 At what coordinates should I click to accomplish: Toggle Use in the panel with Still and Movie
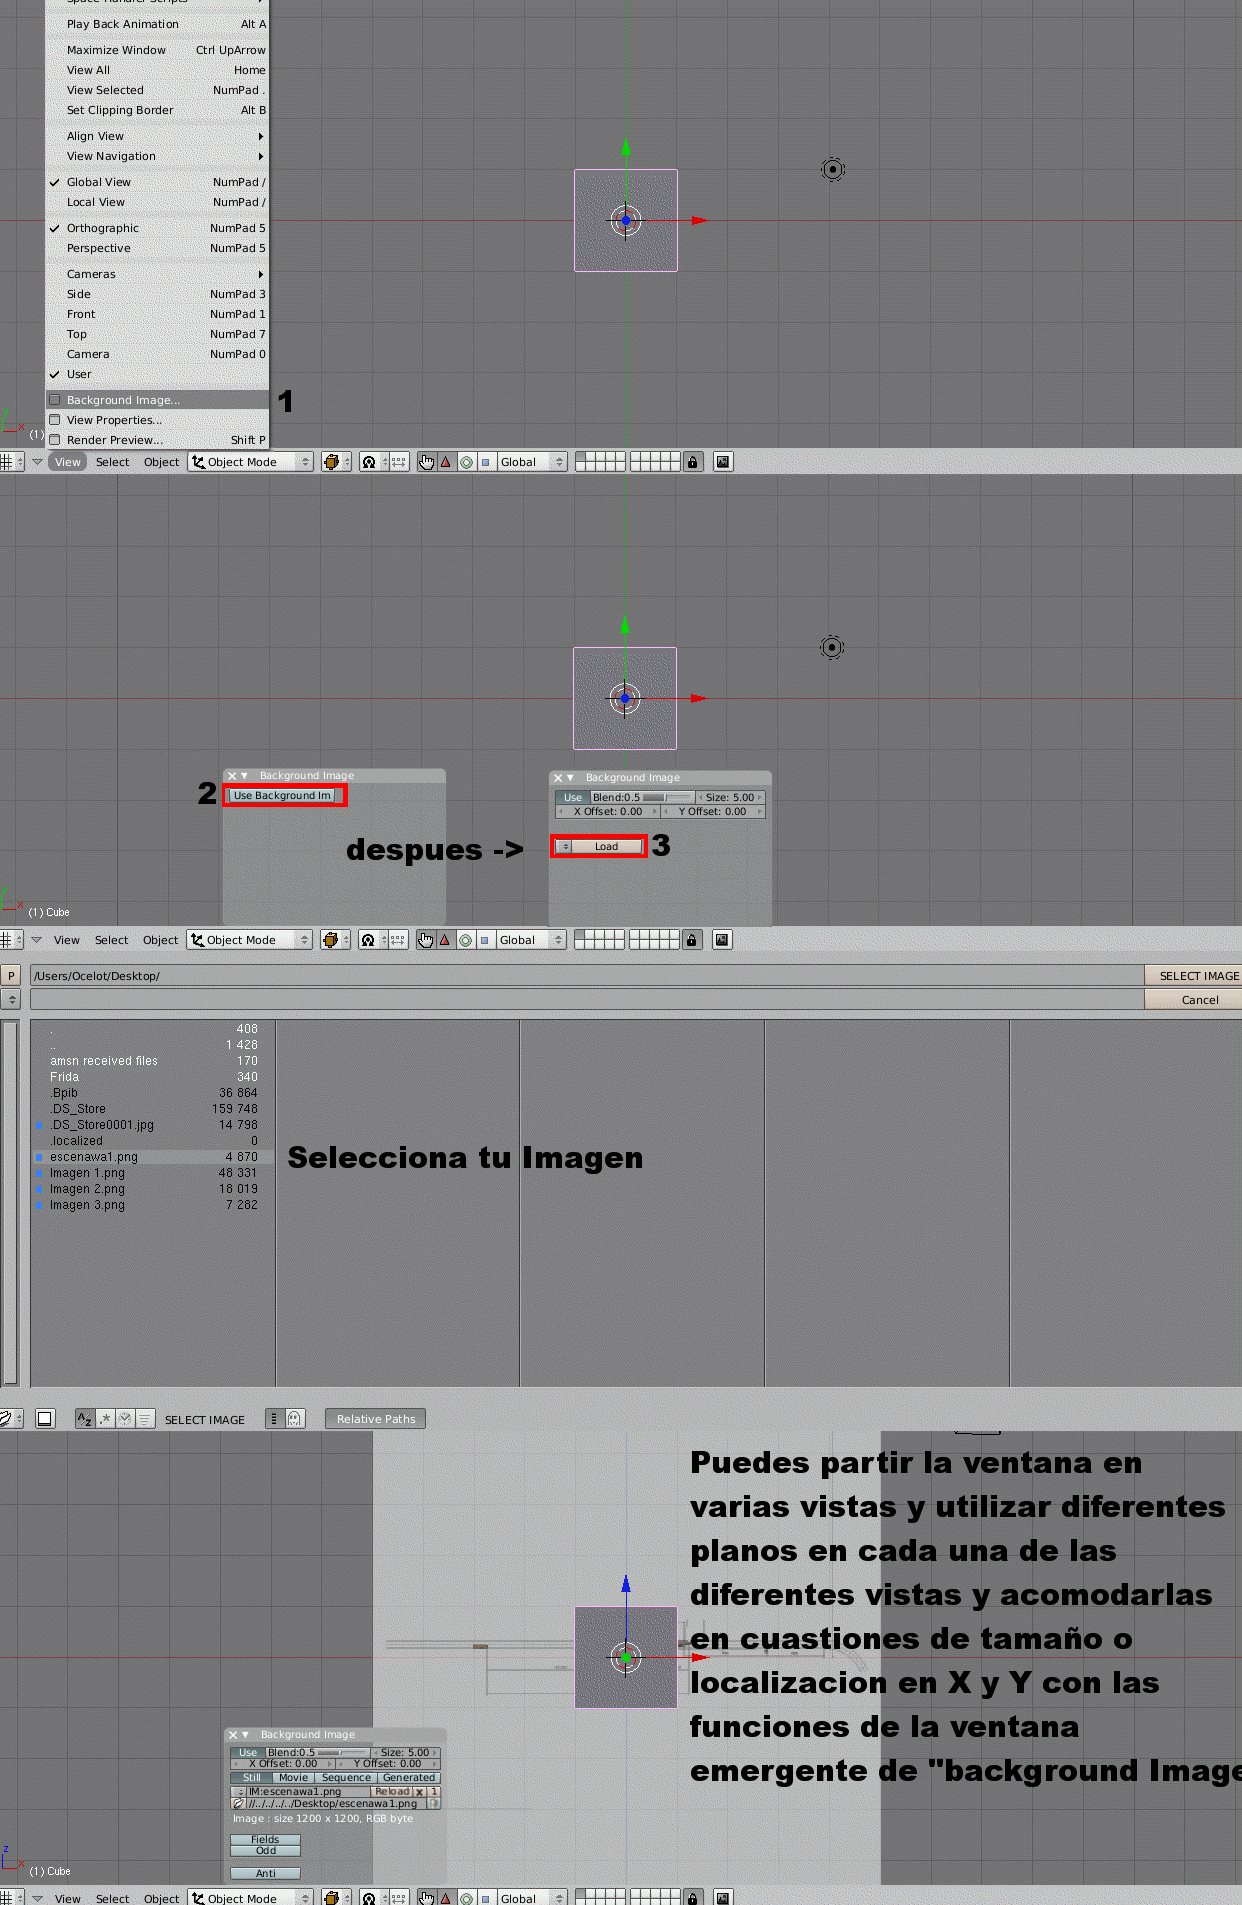248,1753
